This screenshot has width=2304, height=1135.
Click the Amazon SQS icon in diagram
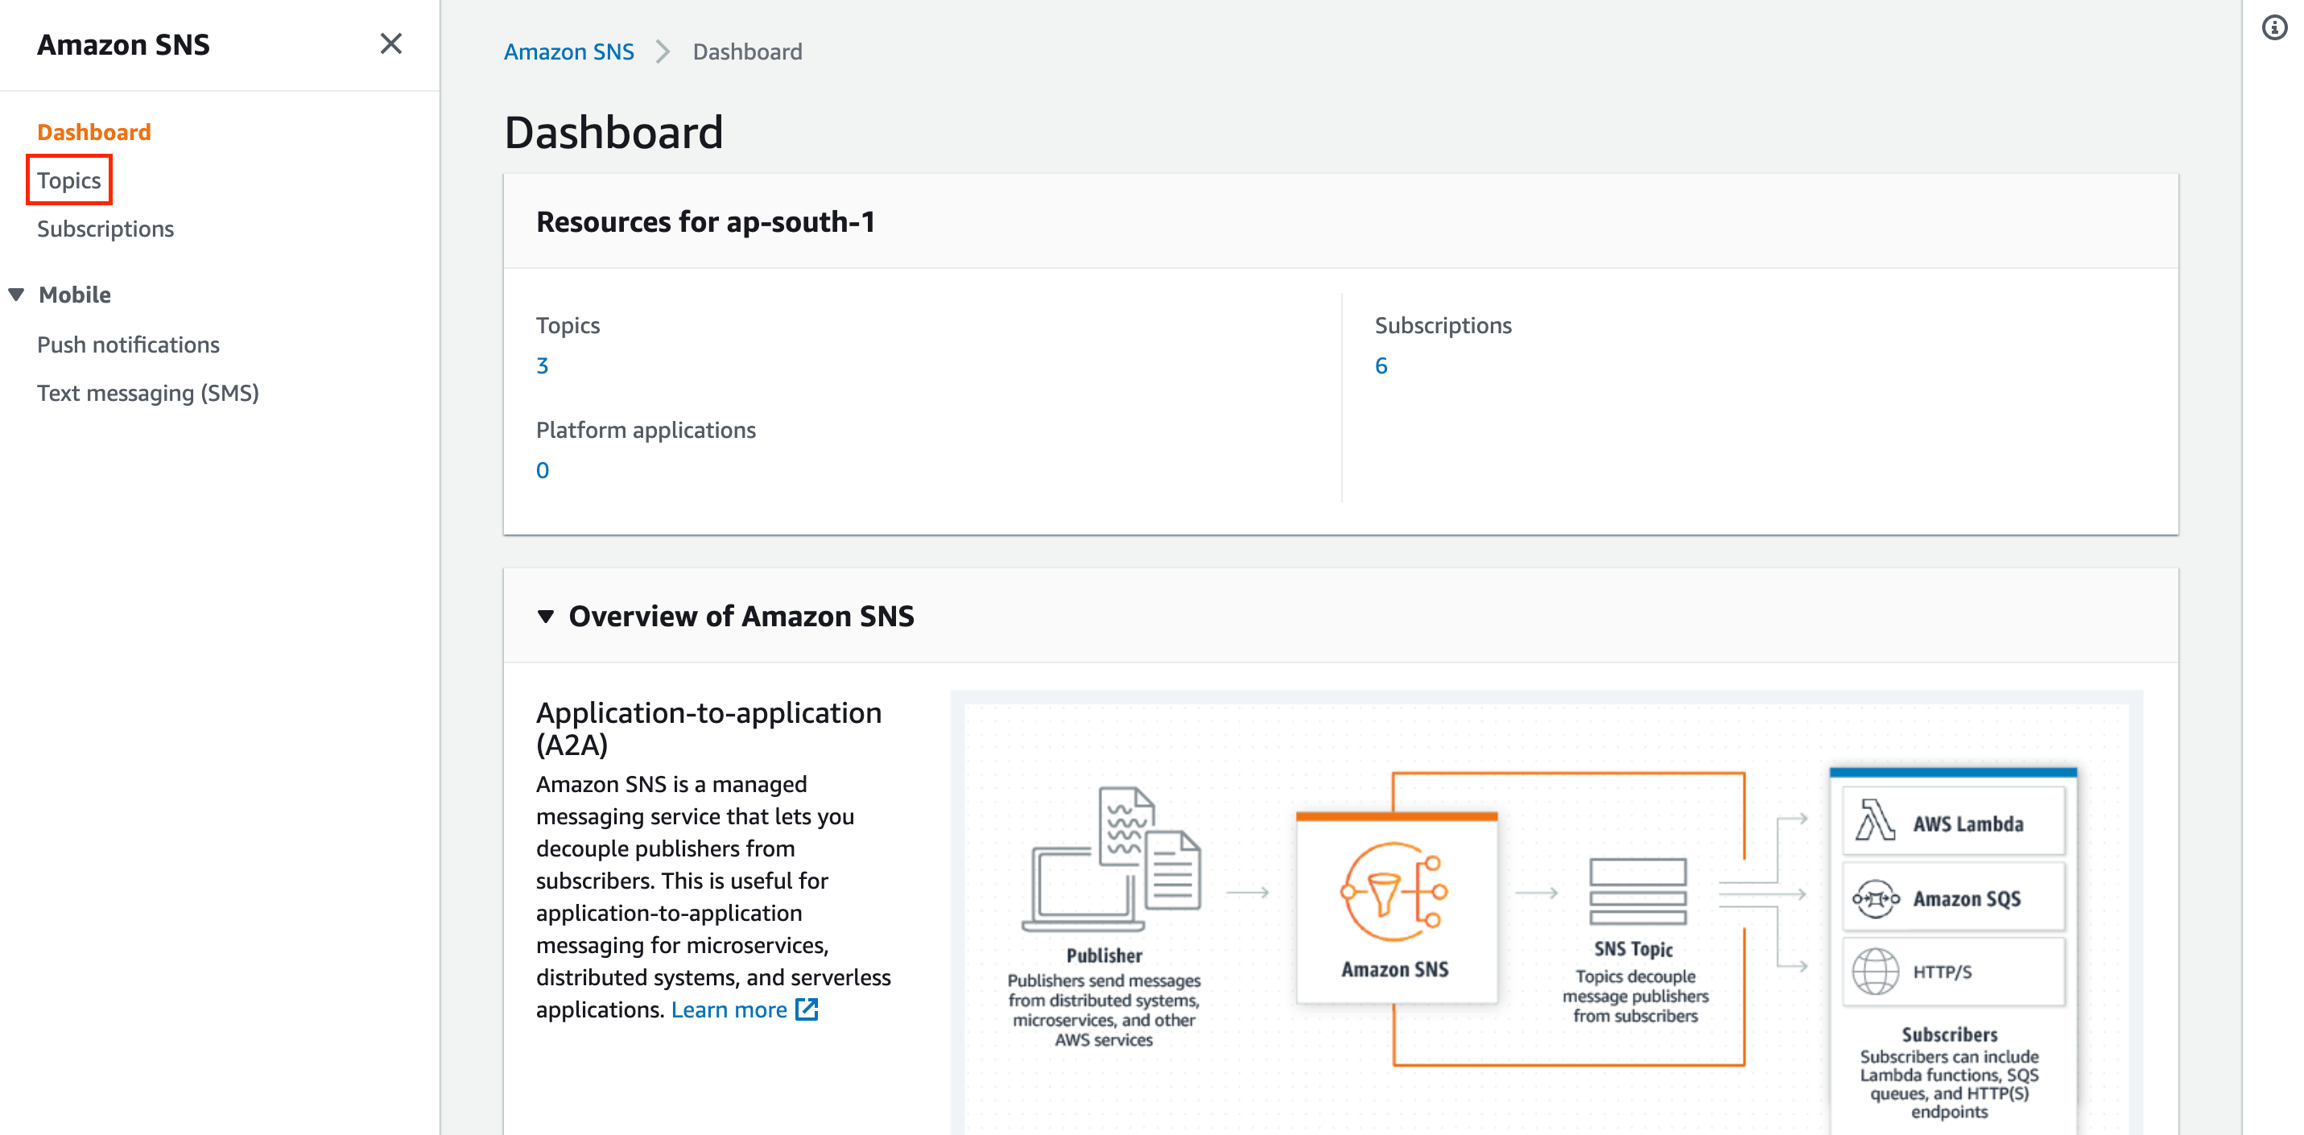point(1875,899)
